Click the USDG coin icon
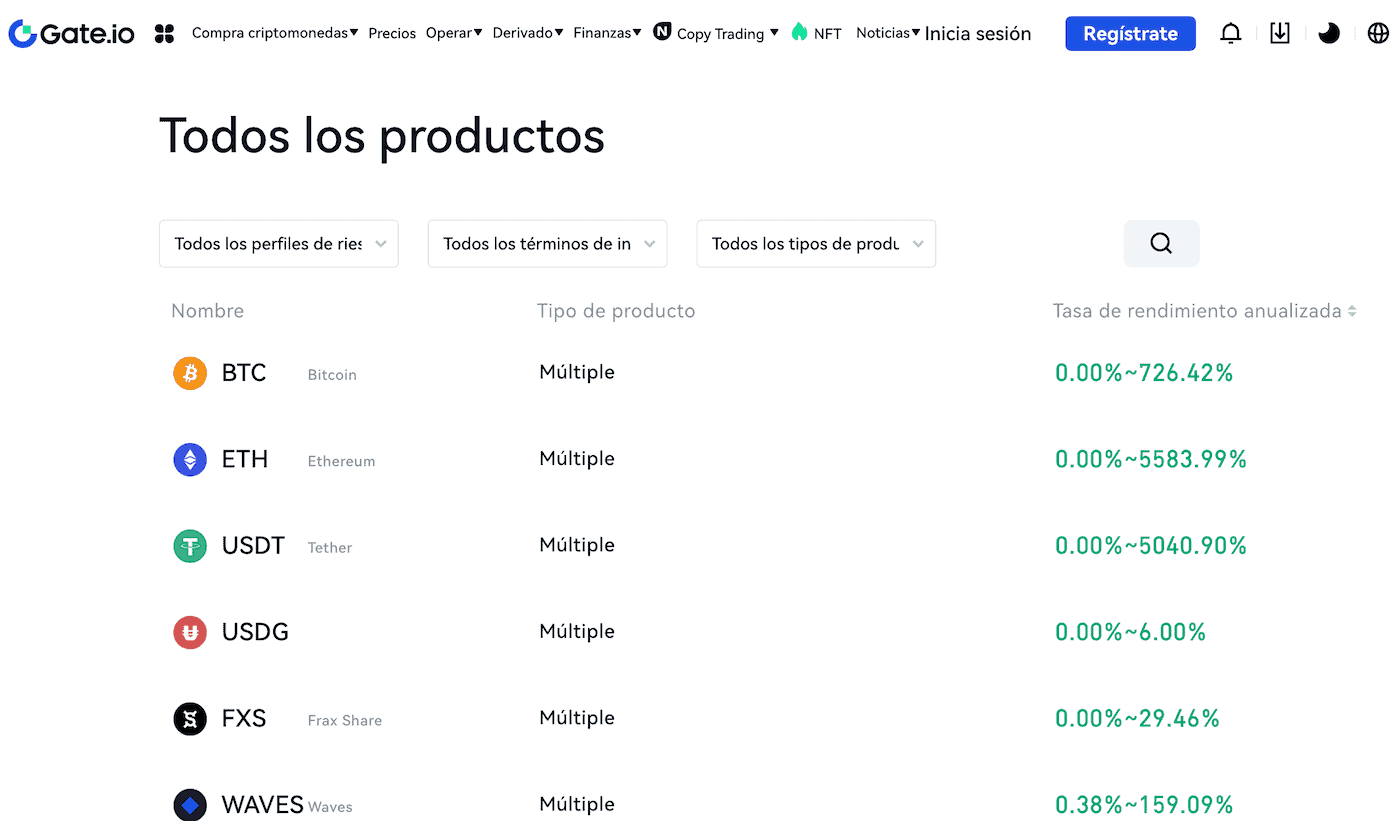1400x821 pixels. tap(190, 632)
